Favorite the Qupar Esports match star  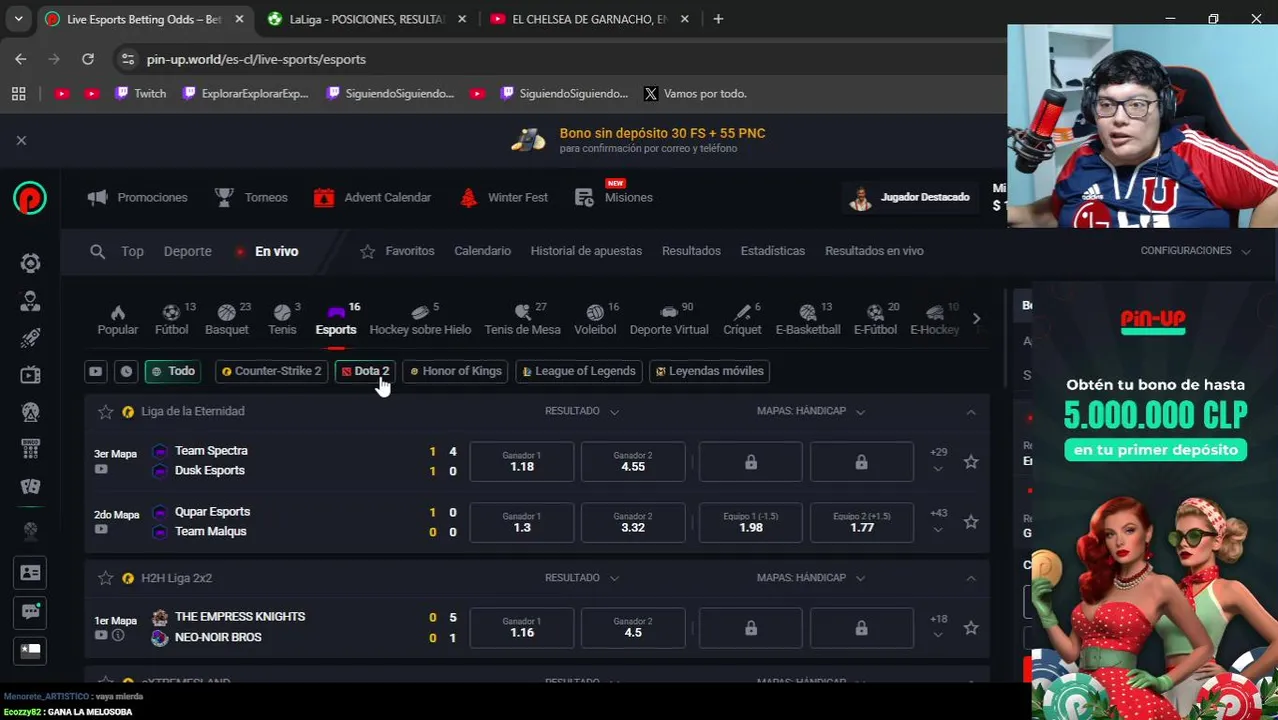tap(970, 522)
